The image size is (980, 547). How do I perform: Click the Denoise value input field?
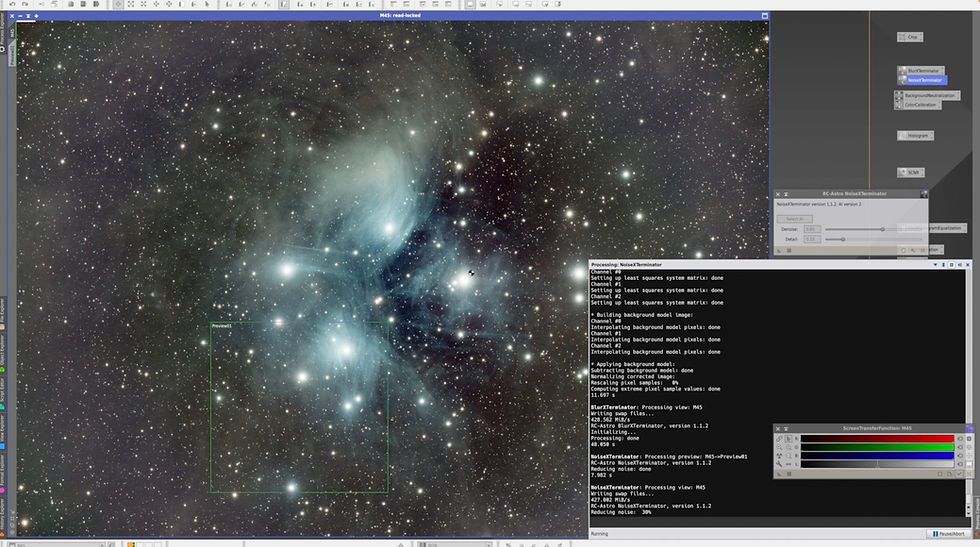pos(812,229)
